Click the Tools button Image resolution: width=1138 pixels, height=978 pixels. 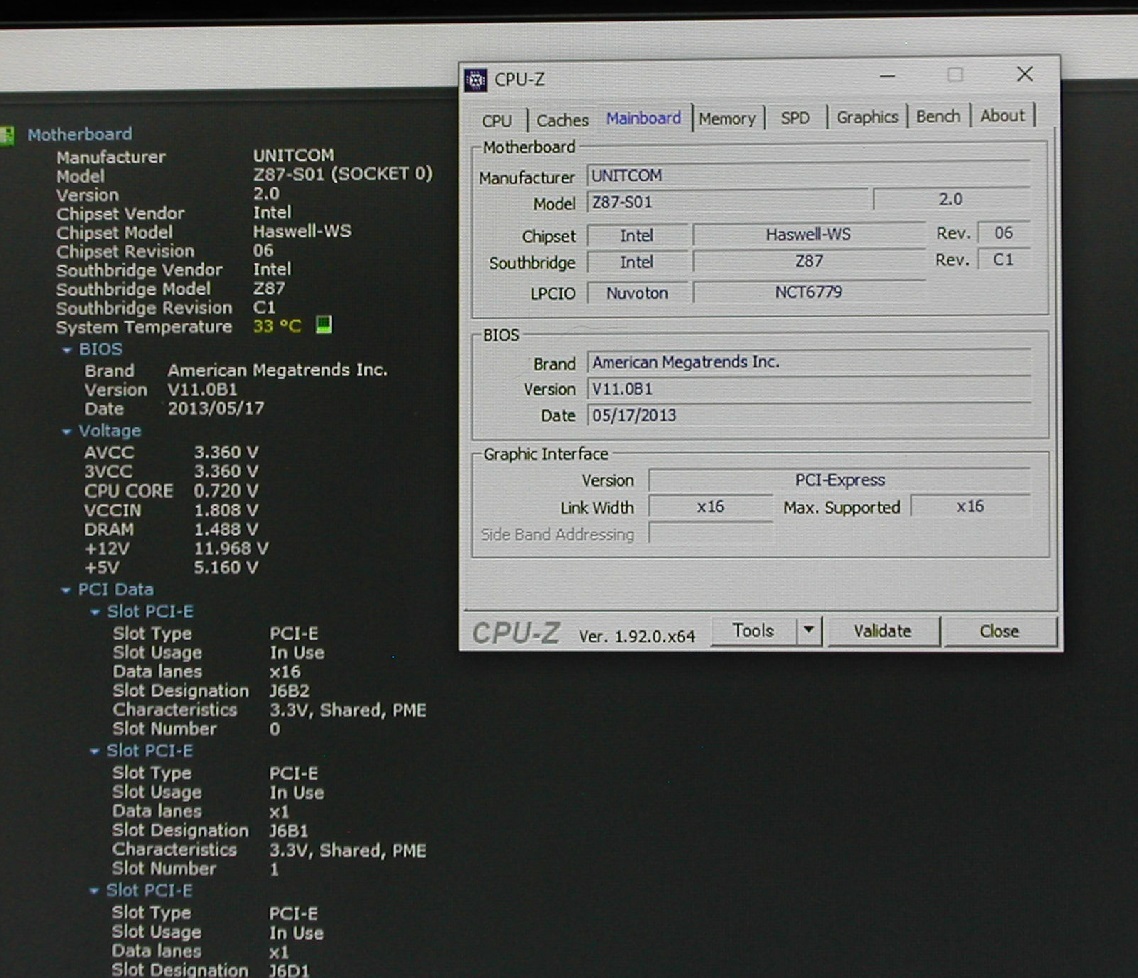pos(753,630)
